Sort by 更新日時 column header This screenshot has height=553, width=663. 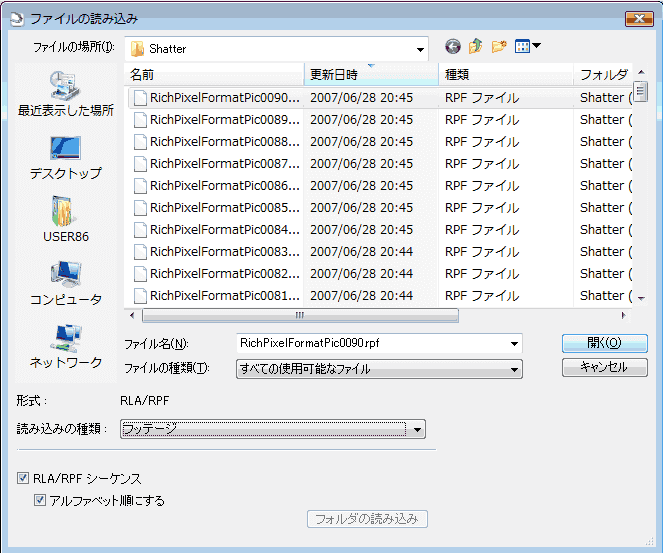pos(371,75)
